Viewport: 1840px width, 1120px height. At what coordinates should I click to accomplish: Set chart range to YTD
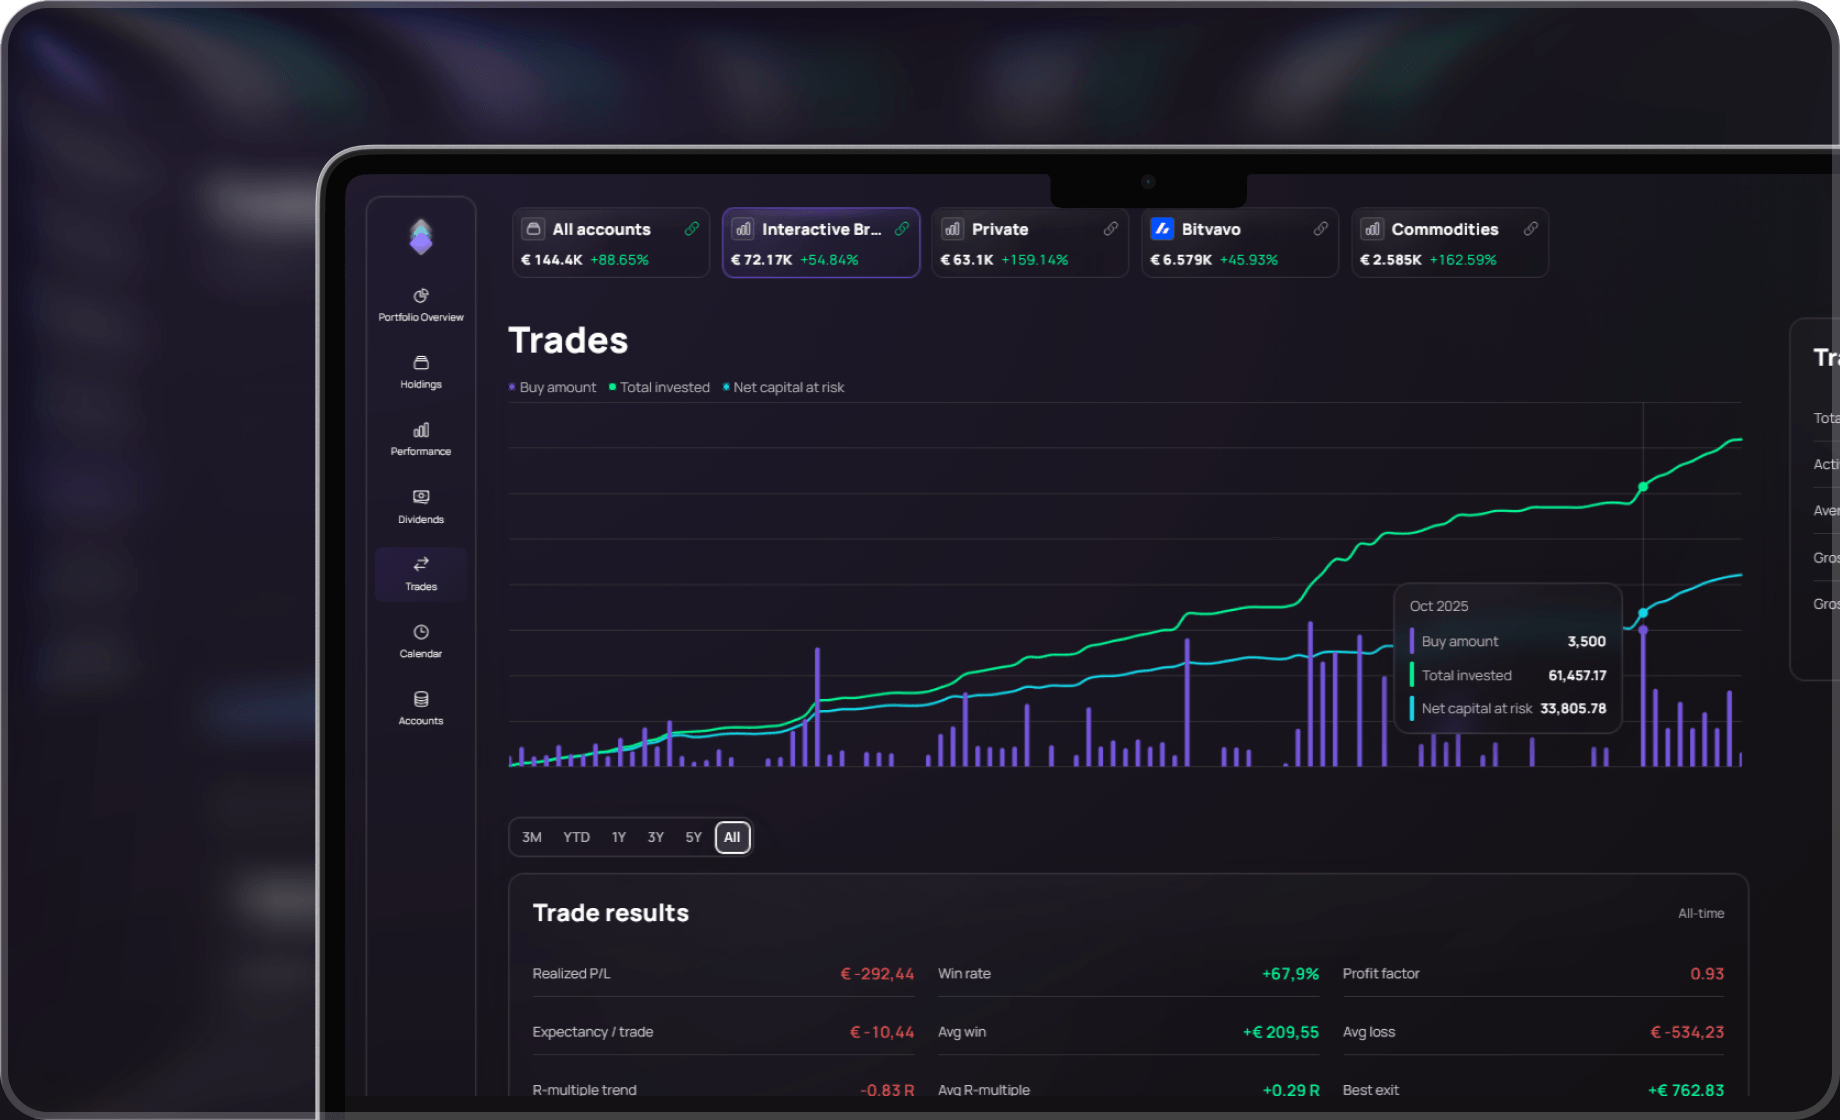coord(576,837)
